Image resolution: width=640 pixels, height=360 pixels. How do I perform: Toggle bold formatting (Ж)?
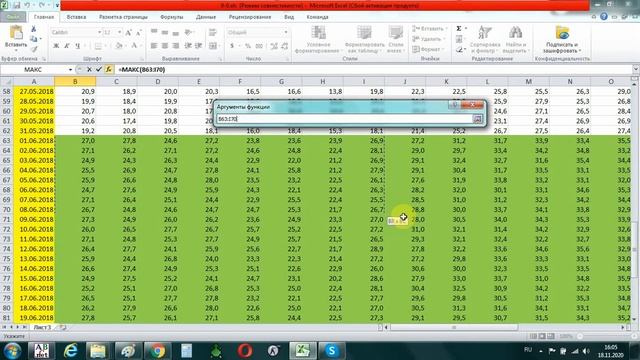tap(56, 46)
